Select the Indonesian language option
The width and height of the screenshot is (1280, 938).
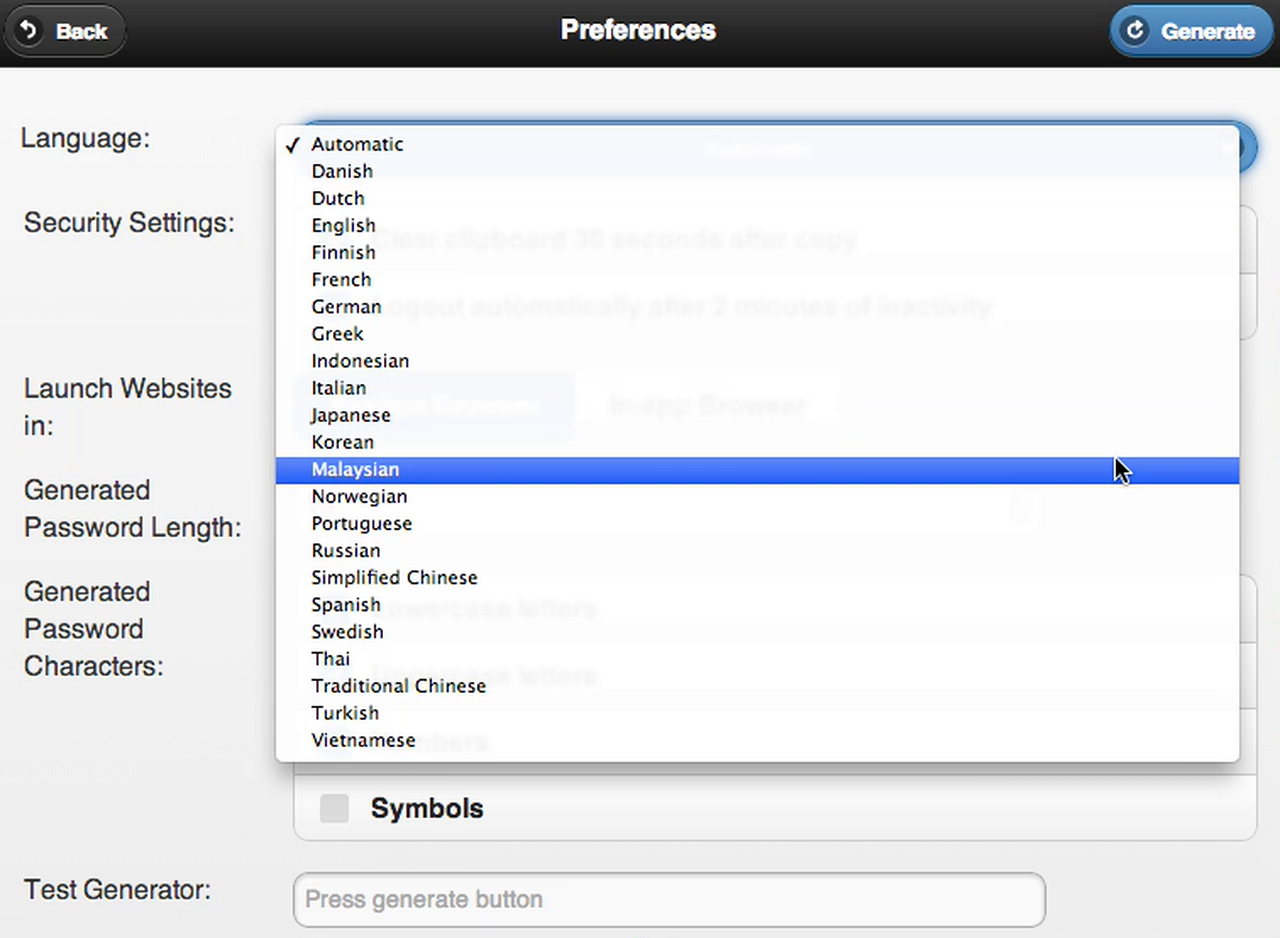[360, 360]
